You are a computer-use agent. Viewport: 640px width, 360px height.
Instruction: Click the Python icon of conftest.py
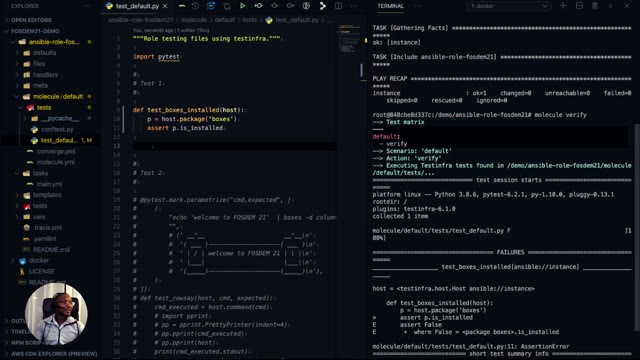point(34,129)
